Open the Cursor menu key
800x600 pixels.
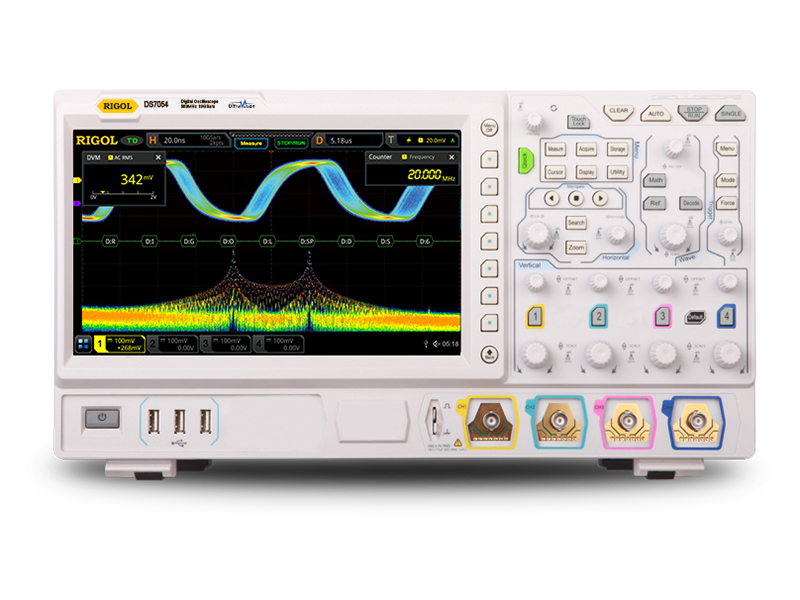[555, 172]
